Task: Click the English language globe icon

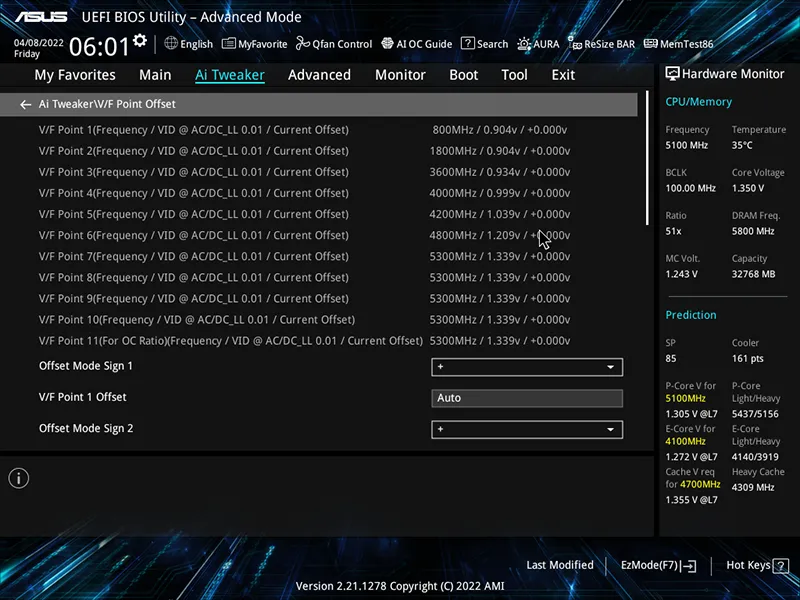Action: pyautogui.click(x=171, y=43)
